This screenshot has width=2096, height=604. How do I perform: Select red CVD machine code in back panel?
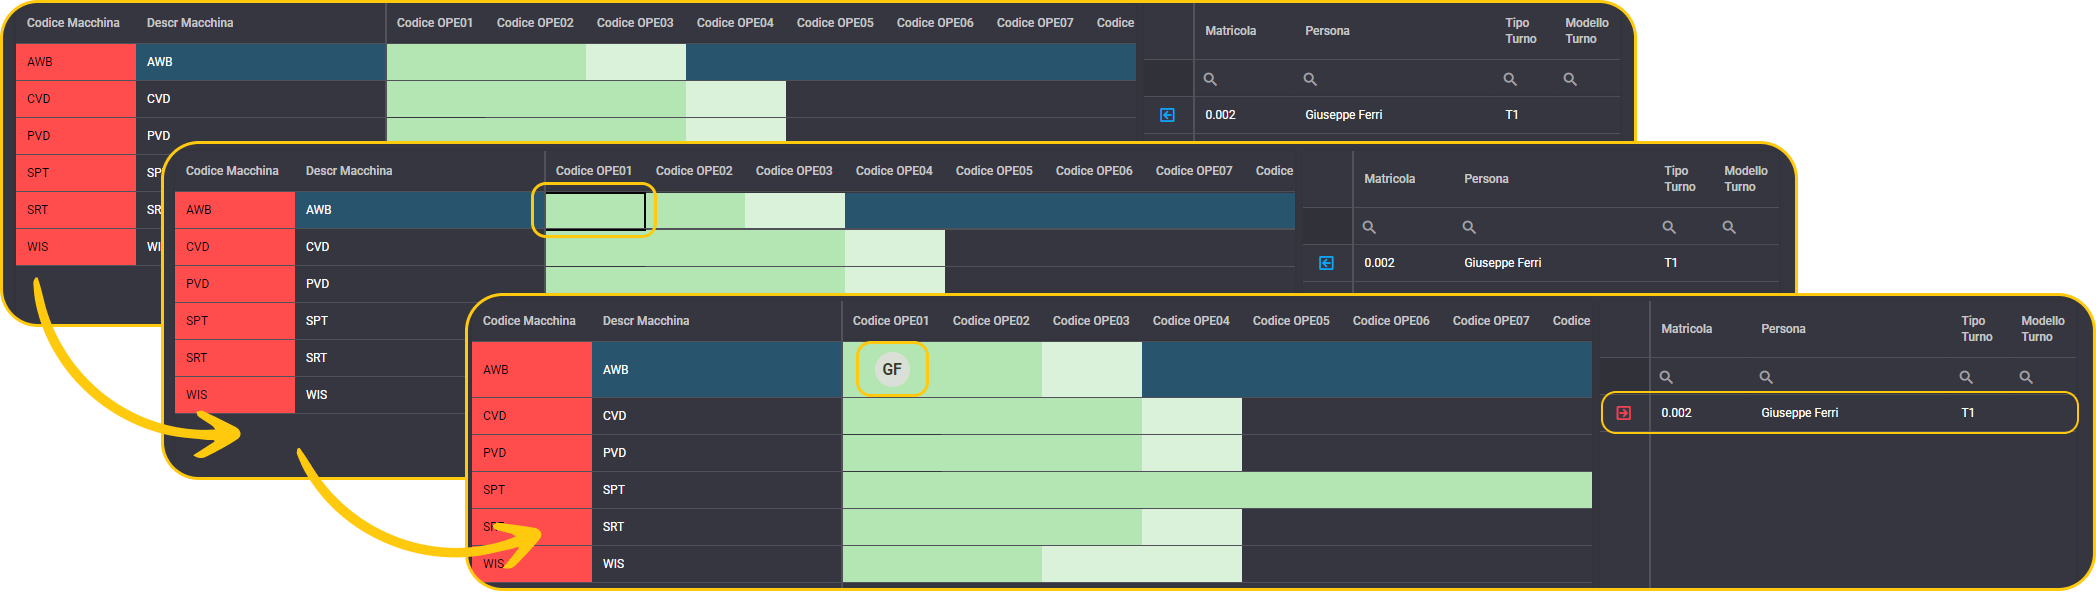[x=76, y=99]
